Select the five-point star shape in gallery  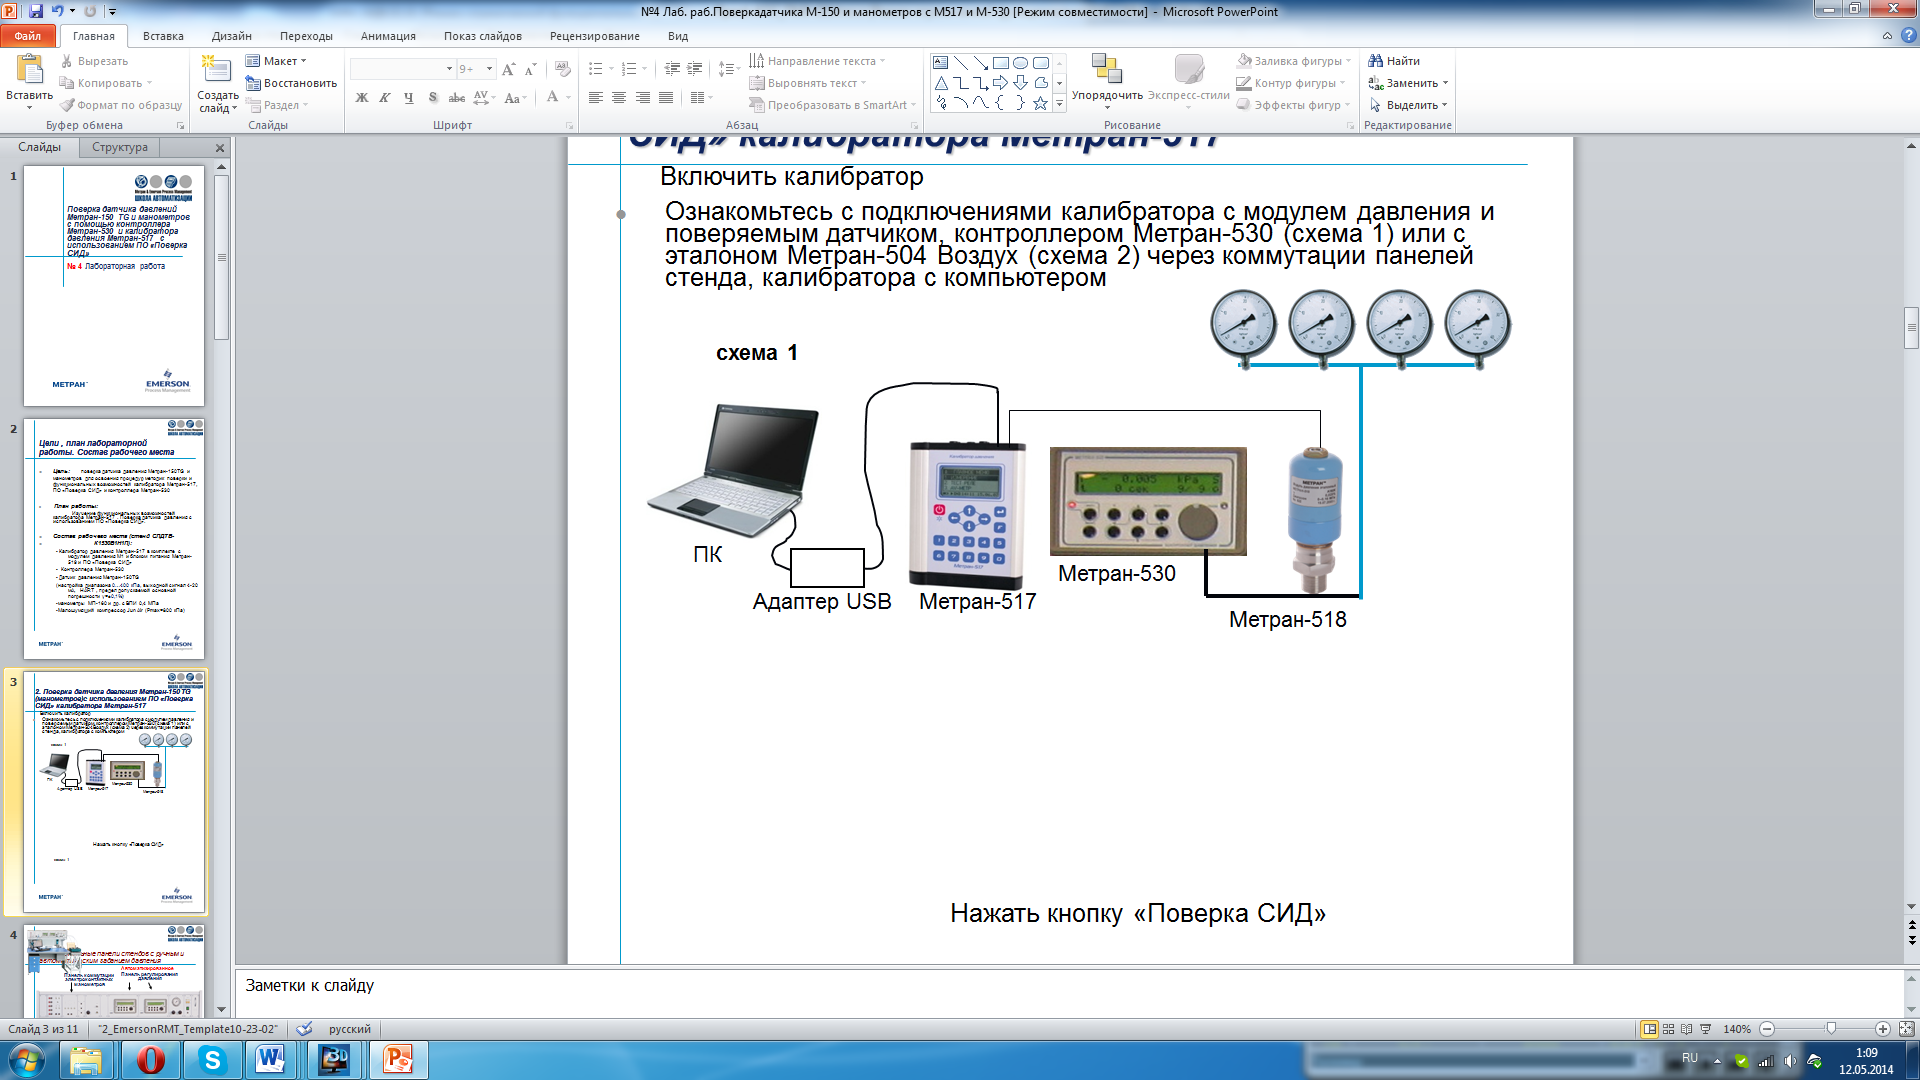pos(1040,103)
